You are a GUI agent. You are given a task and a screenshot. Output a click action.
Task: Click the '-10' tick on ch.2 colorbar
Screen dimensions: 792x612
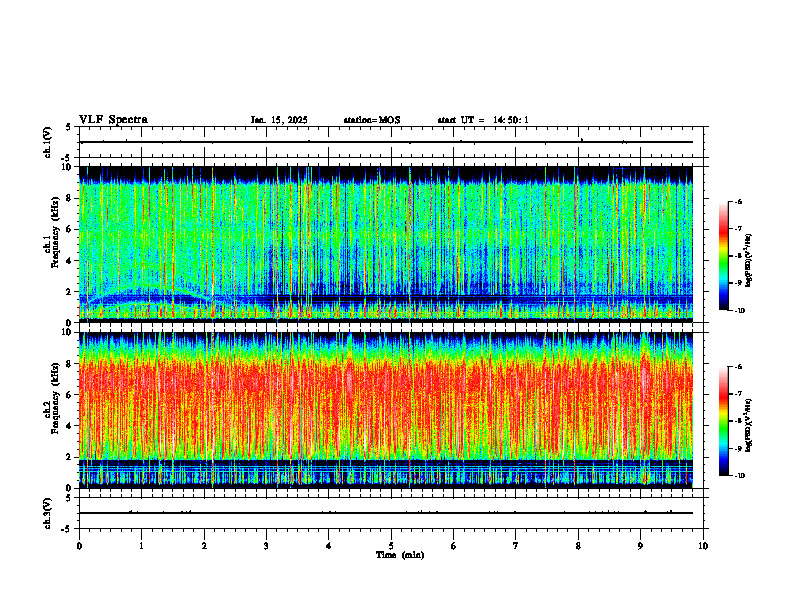pos(739,476)
